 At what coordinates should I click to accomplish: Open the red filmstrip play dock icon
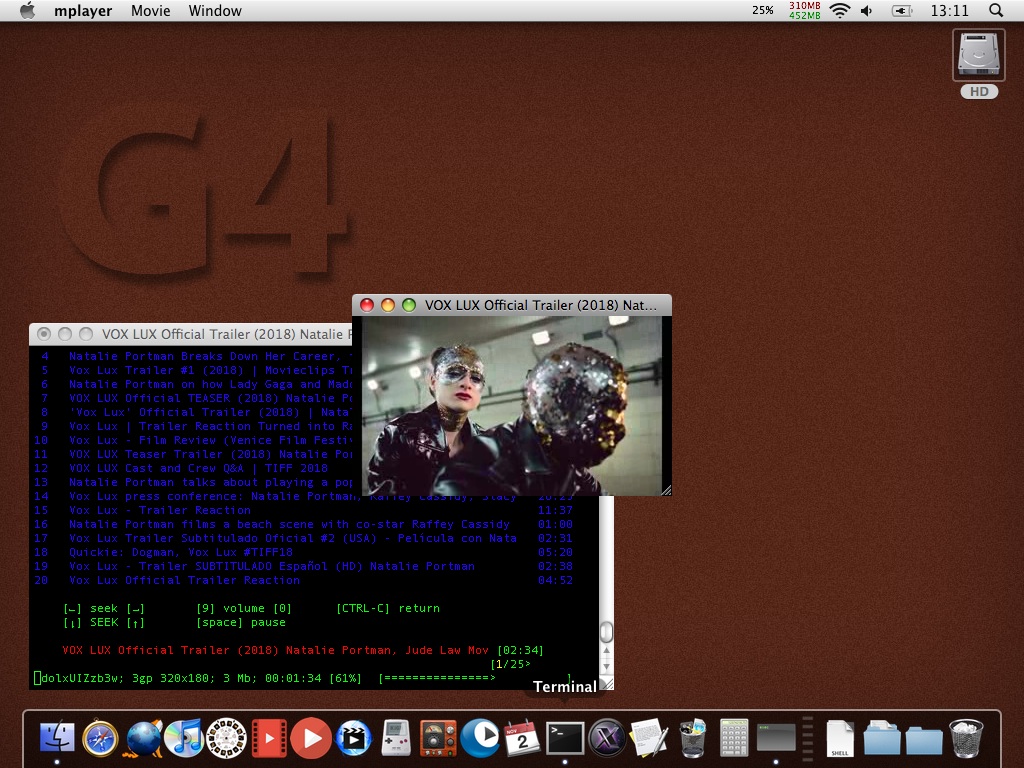269,738
